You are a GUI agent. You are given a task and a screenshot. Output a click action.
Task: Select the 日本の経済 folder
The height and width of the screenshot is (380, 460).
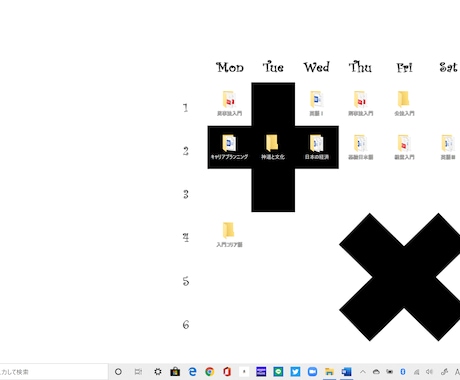click(x=316, y=147)
